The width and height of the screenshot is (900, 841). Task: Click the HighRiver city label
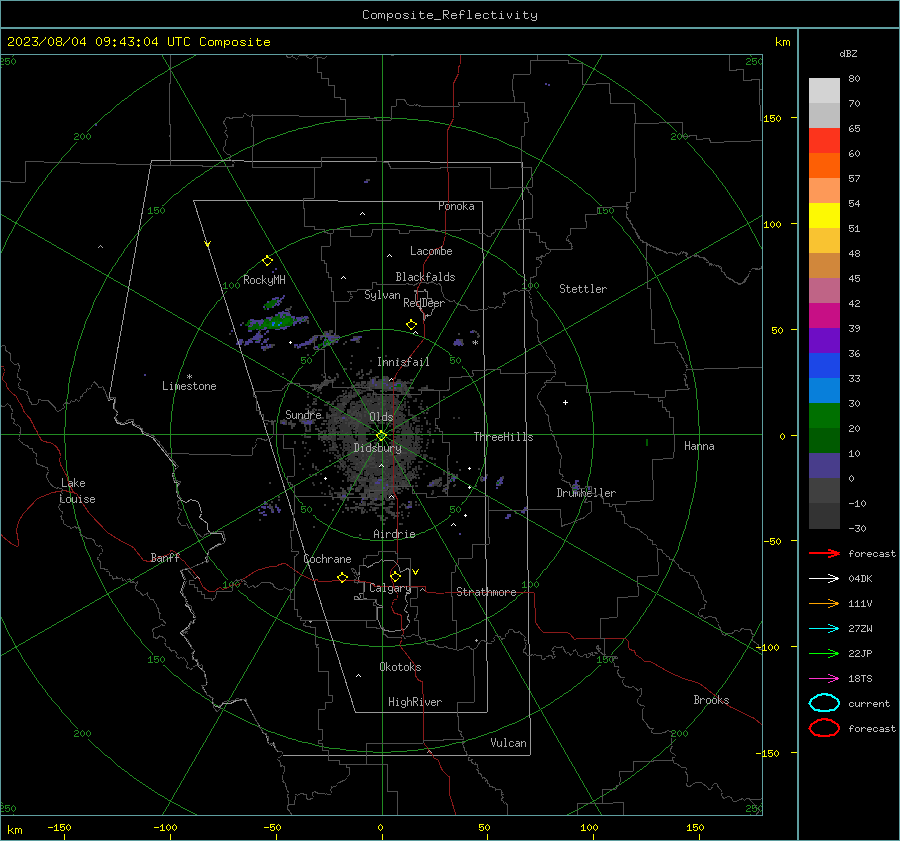pos(415,702)
